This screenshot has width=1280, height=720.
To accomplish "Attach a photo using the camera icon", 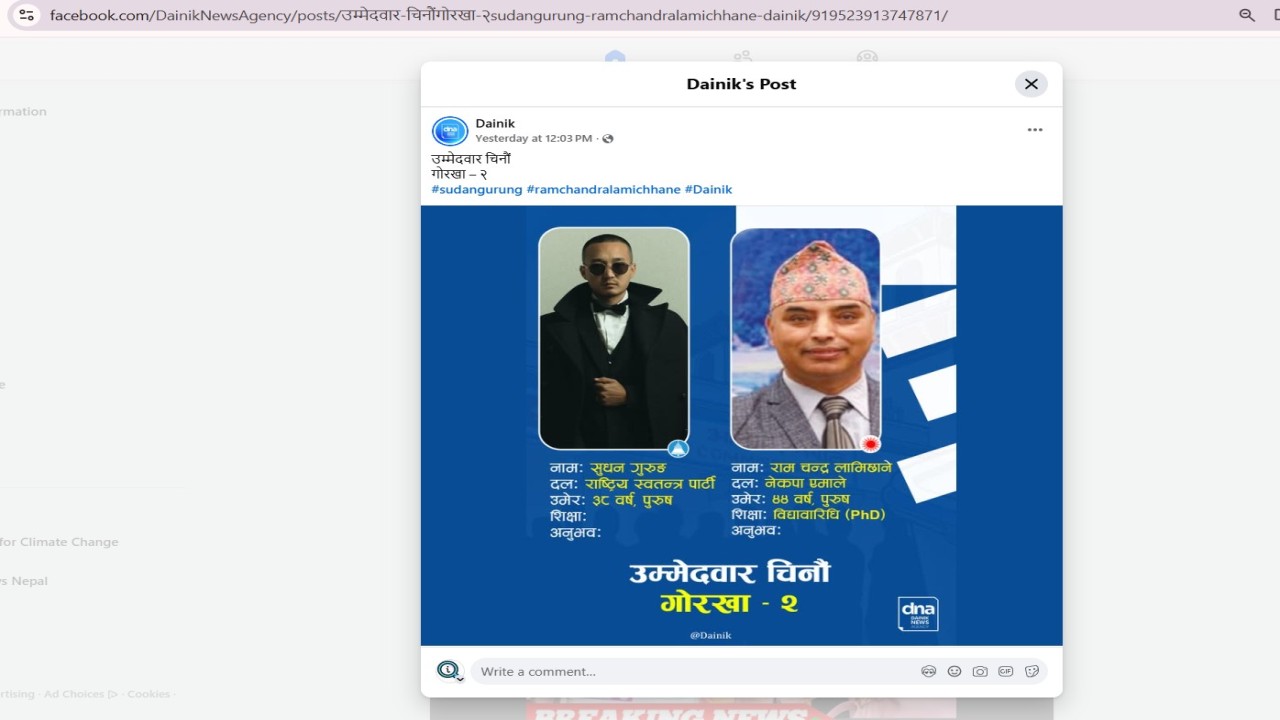I will 980,672.
